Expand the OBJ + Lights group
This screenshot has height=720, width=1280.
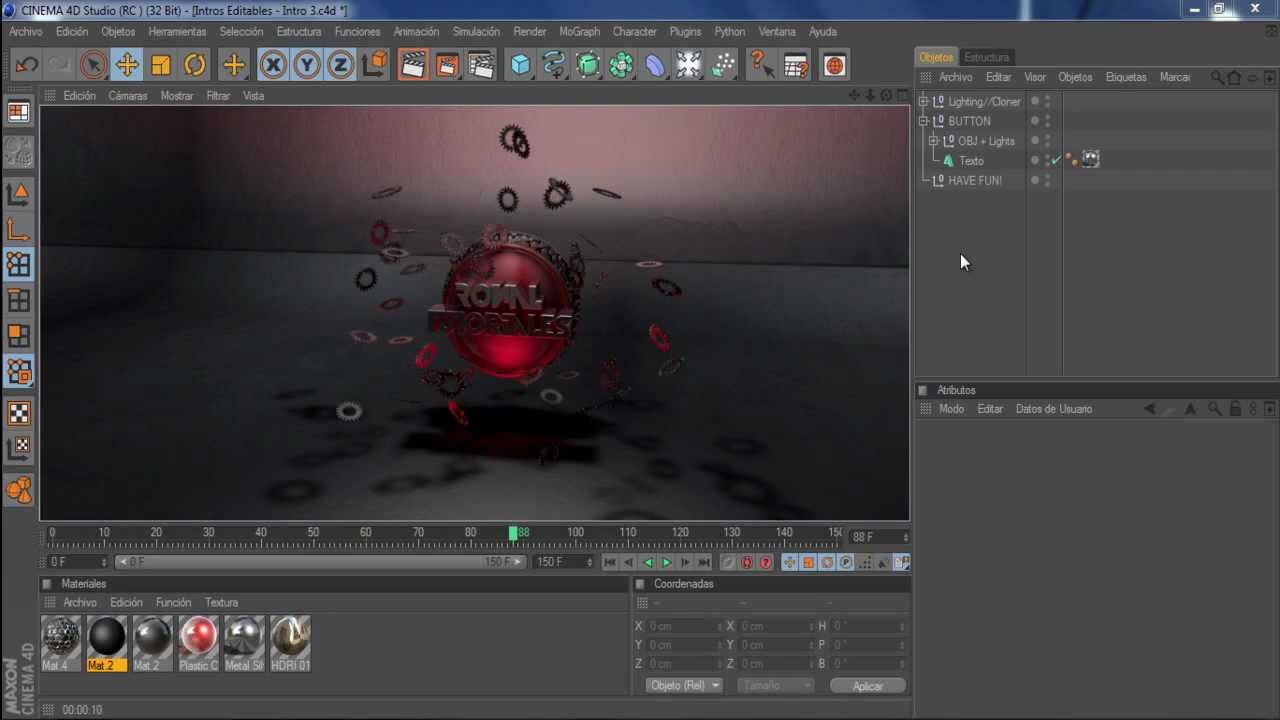(934, 141)
